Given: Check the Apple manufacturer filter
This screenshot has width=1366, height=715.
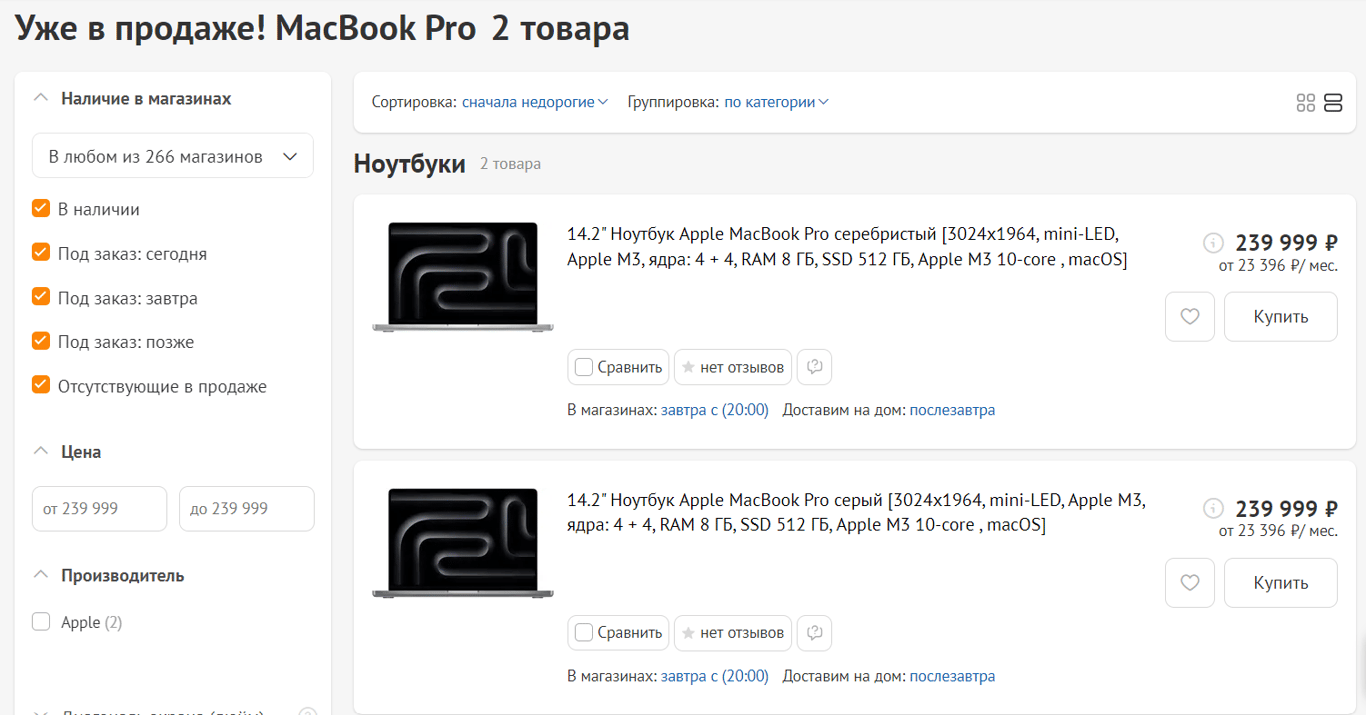Looking at the screenshot, I should [41, 622].
